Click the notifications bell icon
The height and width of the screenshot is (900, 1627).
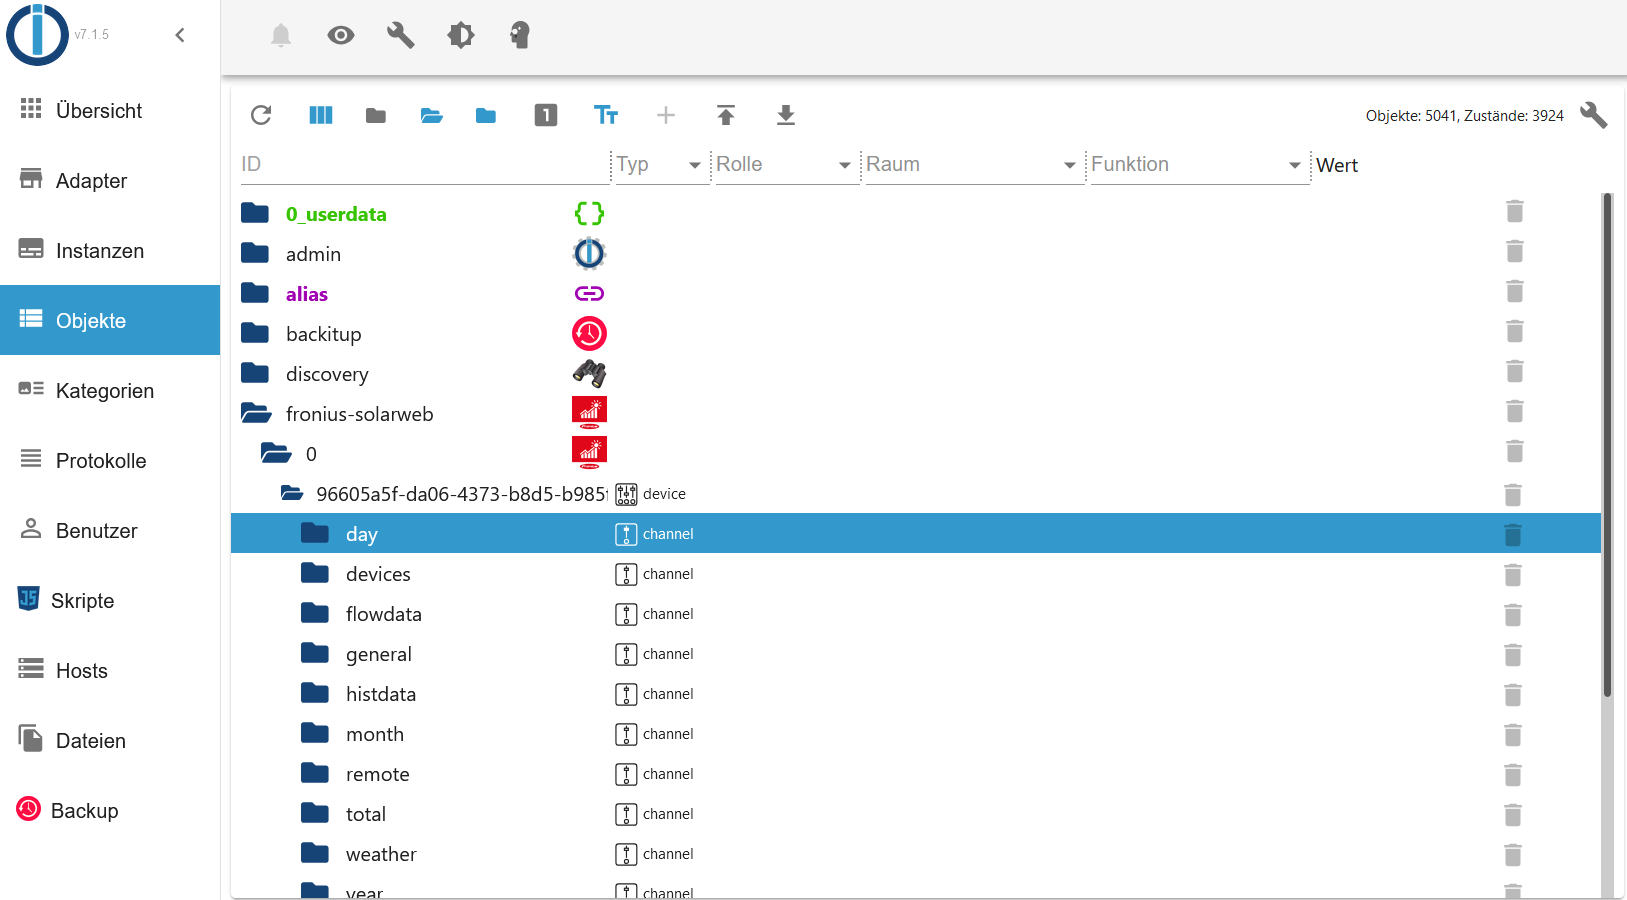(x=281, y=35)
